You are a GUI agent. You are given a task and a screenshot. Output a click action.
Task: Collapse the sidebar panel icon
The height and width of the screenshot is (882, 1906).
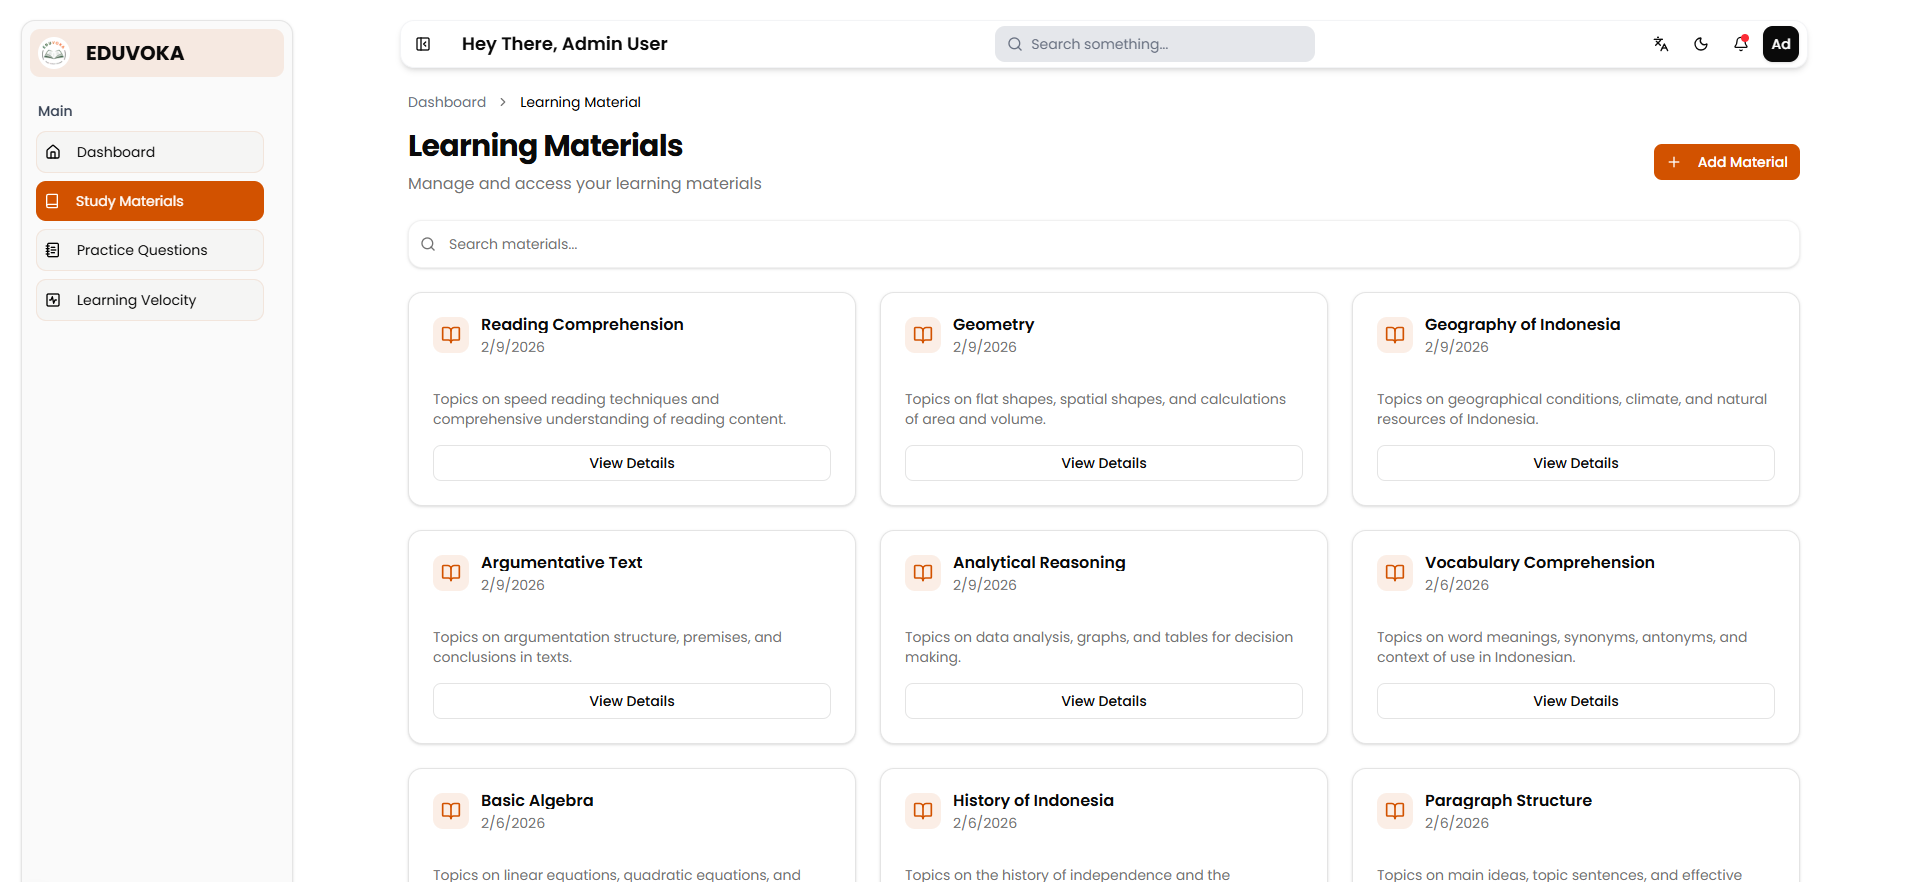pos(423,44)
